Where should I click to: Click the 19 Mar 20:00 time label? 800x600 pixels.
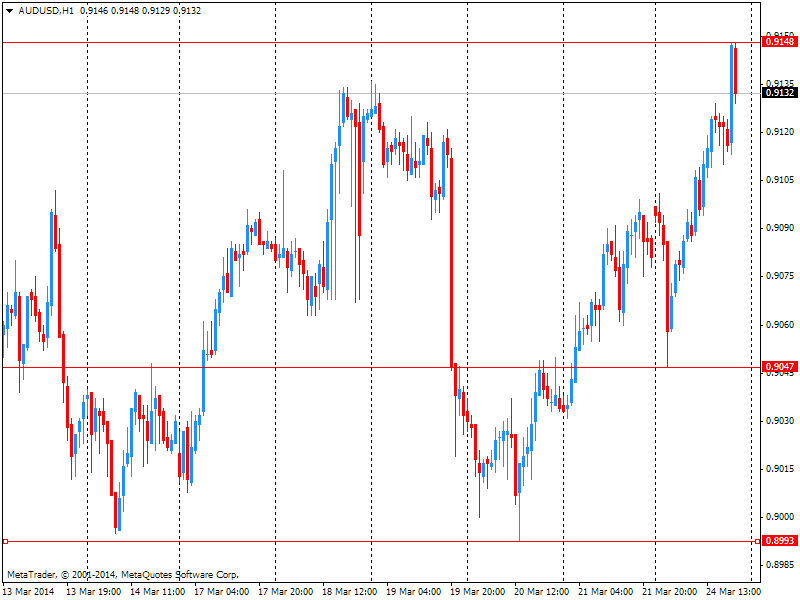478,592
